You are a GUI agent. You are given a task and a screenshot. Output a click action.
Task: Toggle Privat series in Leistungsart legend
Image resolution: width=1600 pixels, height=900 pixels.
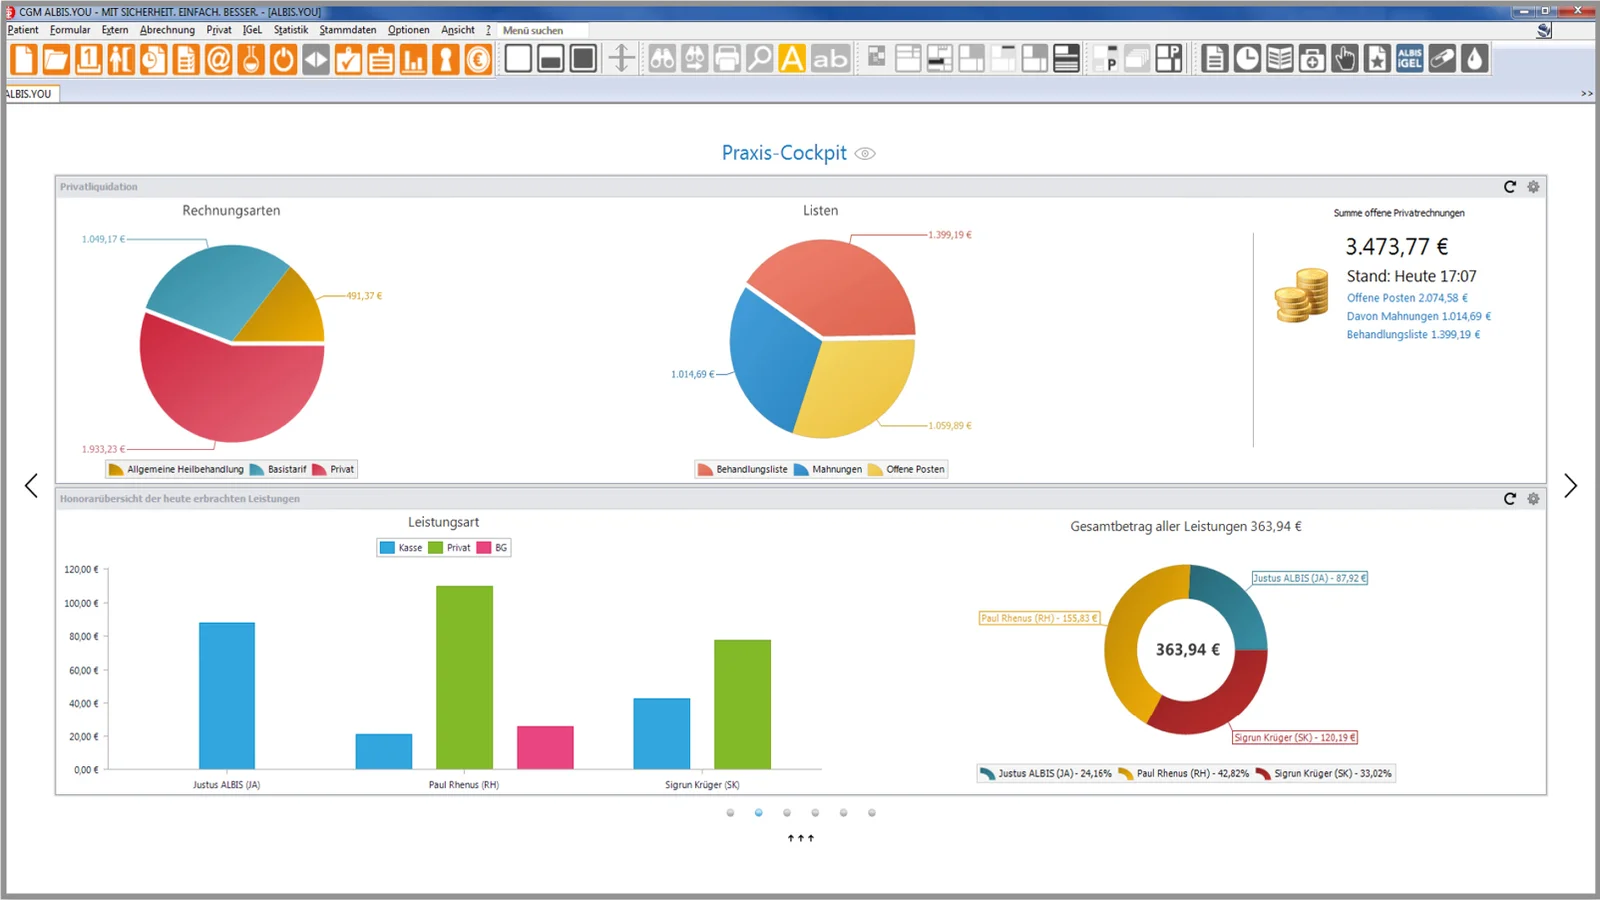coord(449,548)
